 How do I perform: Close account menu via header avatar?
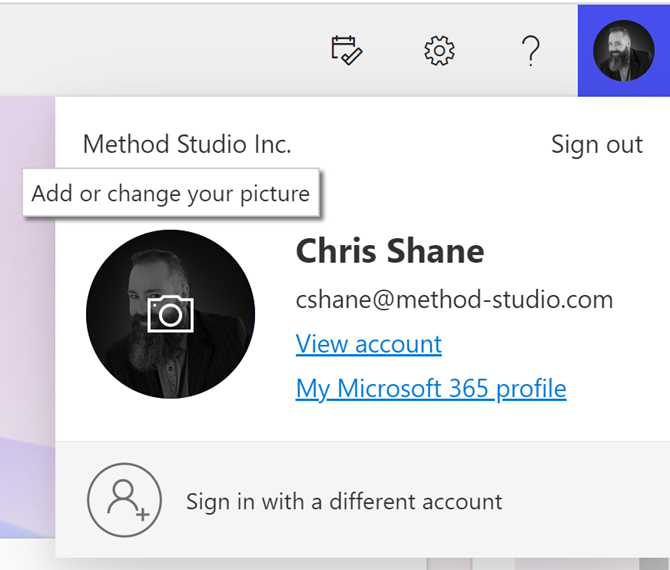tap(623, 50)
